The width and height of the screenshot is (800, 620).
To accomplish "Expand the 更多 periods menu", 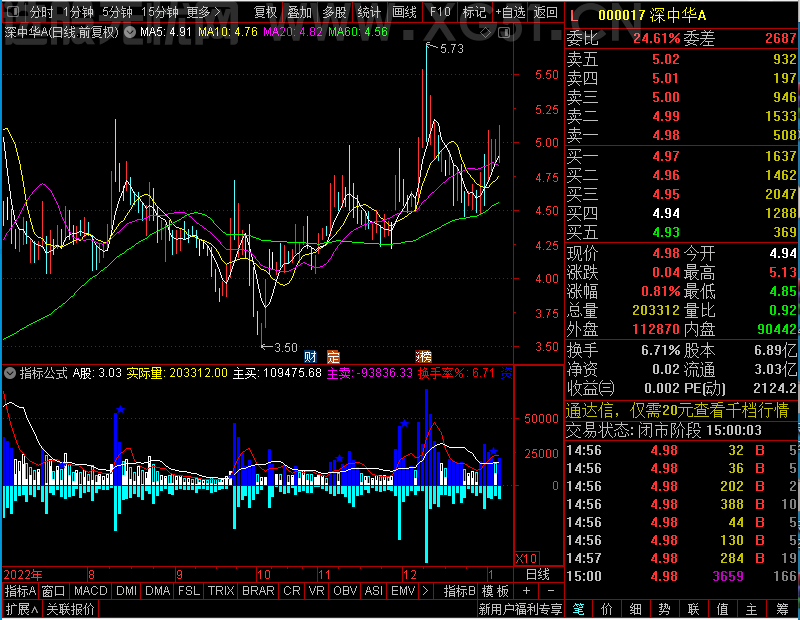I will pos(204,12).
